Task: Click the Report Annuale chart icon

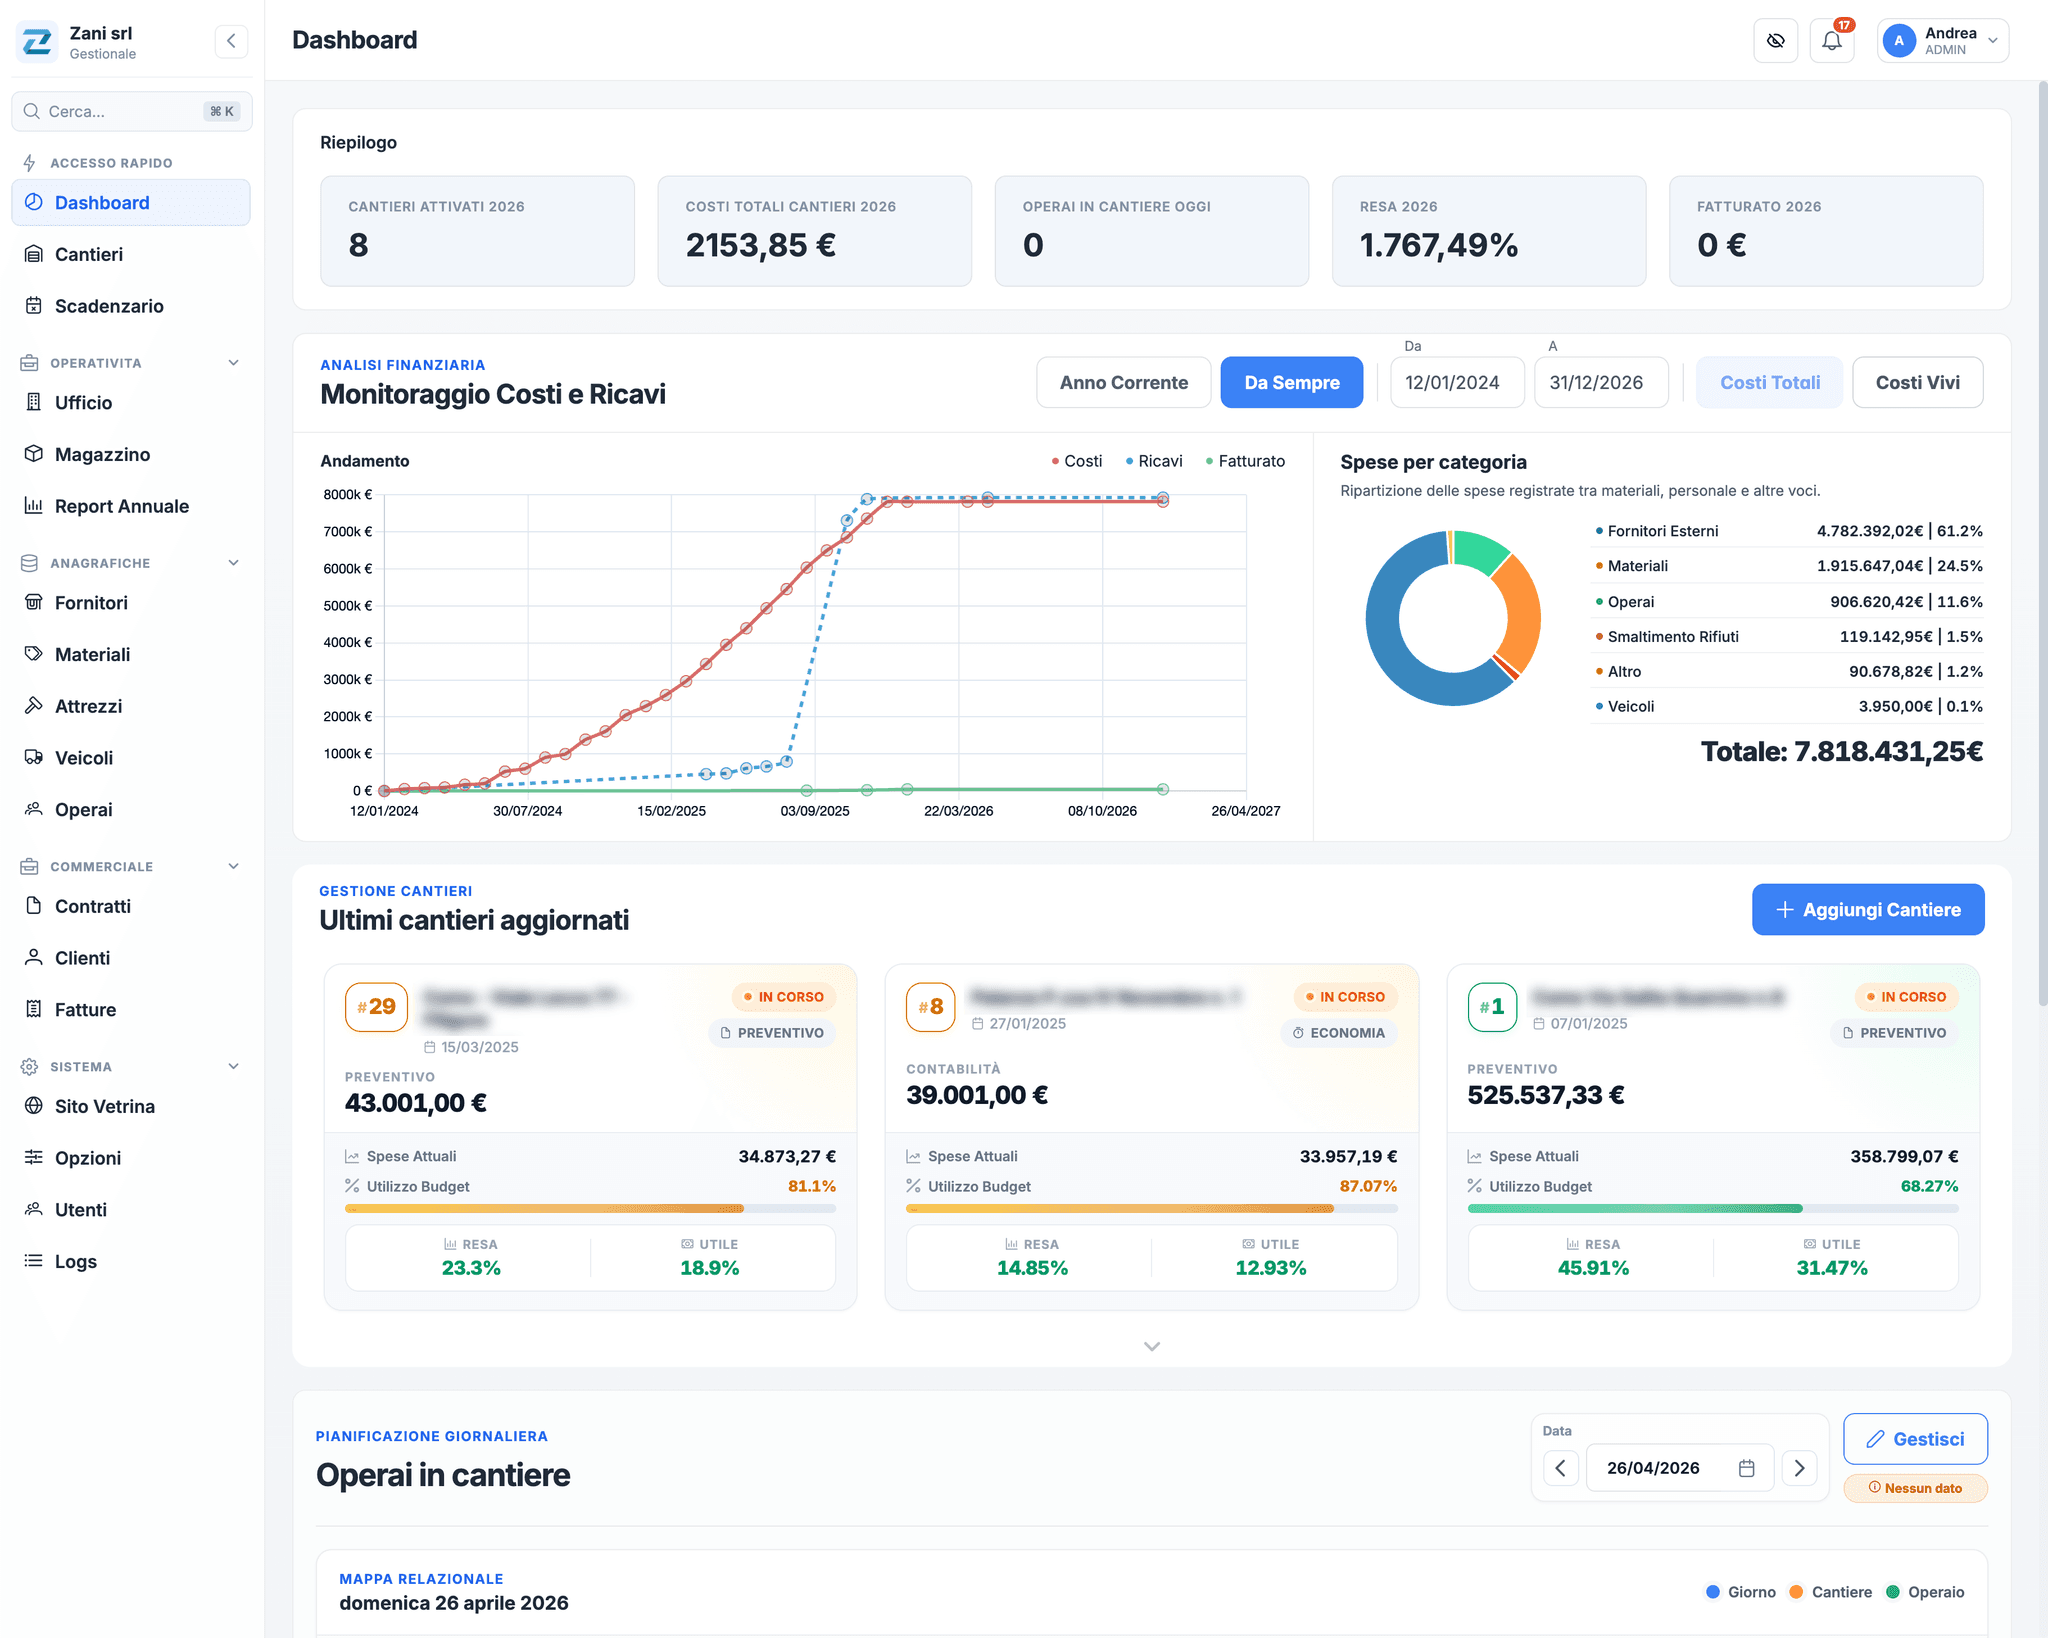Action: [x=34, y=506]
